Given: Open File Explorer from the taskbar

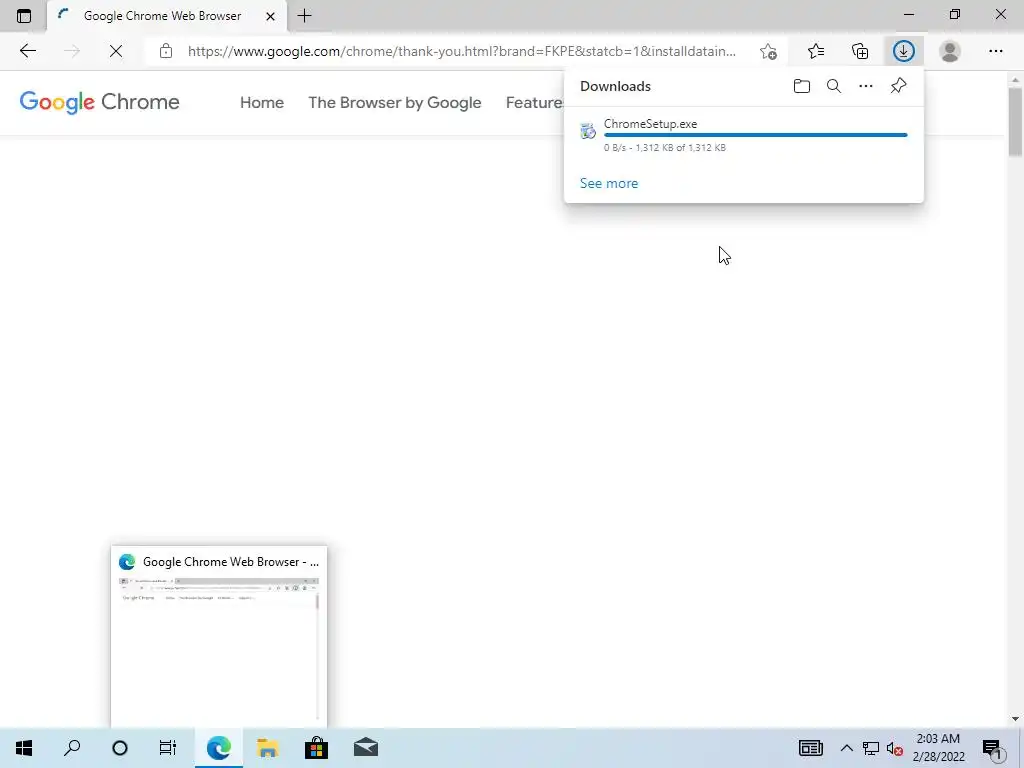Looking at the screenshot, I should click(x=268, y=748).
